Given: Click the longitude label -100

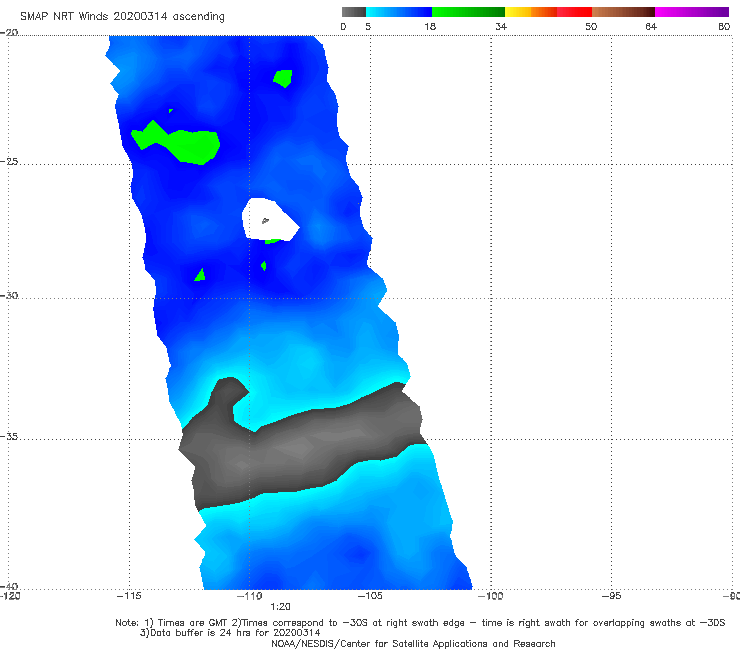Looking at the screenshot, I should [x=490, y=596].
